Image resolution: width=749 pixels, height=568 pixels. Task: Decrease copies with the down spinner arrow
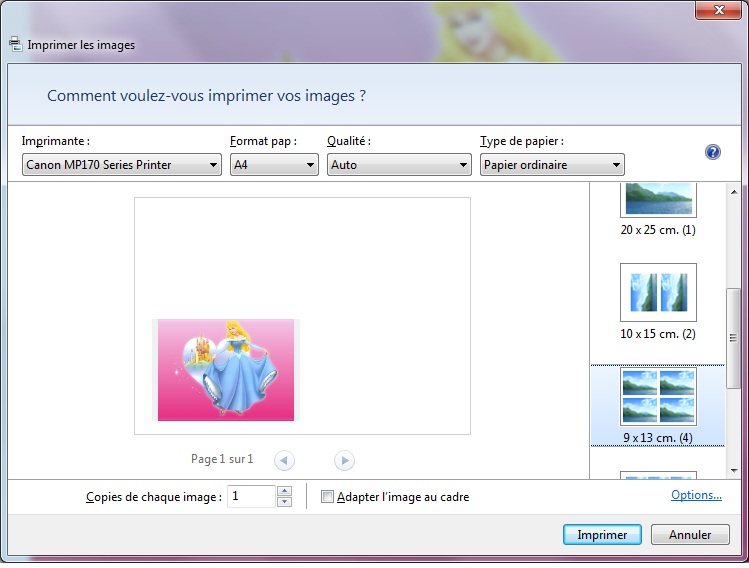tap(285, 502)
